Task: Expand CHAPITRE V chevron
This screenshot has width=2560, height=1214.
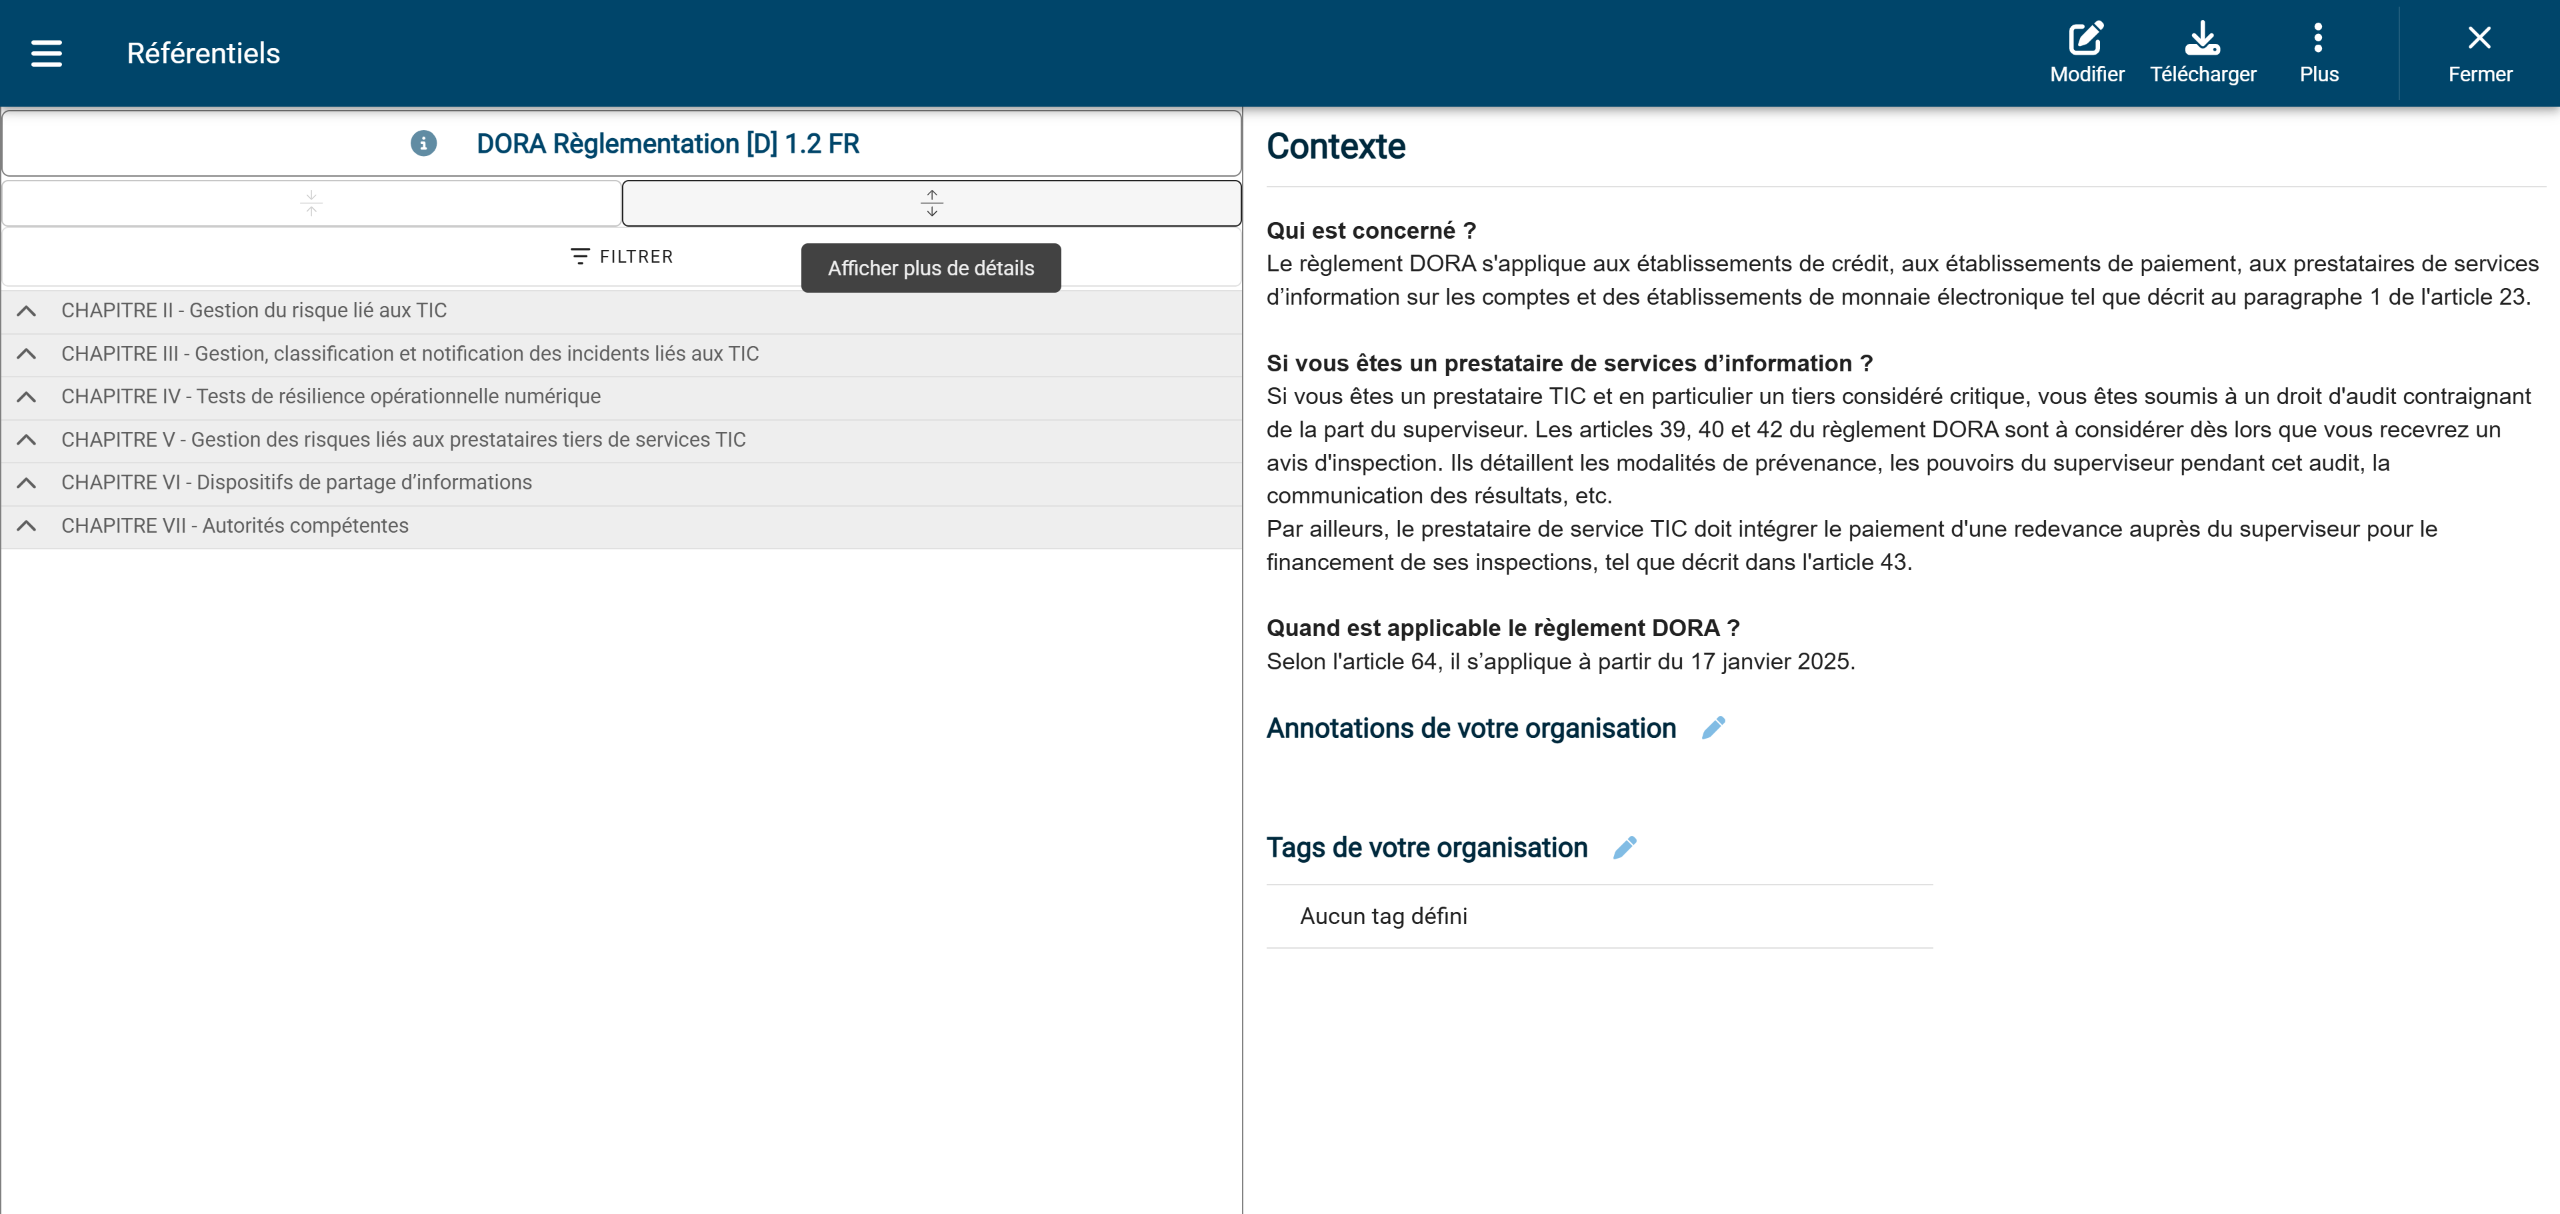Action: [x=27, y=440]
